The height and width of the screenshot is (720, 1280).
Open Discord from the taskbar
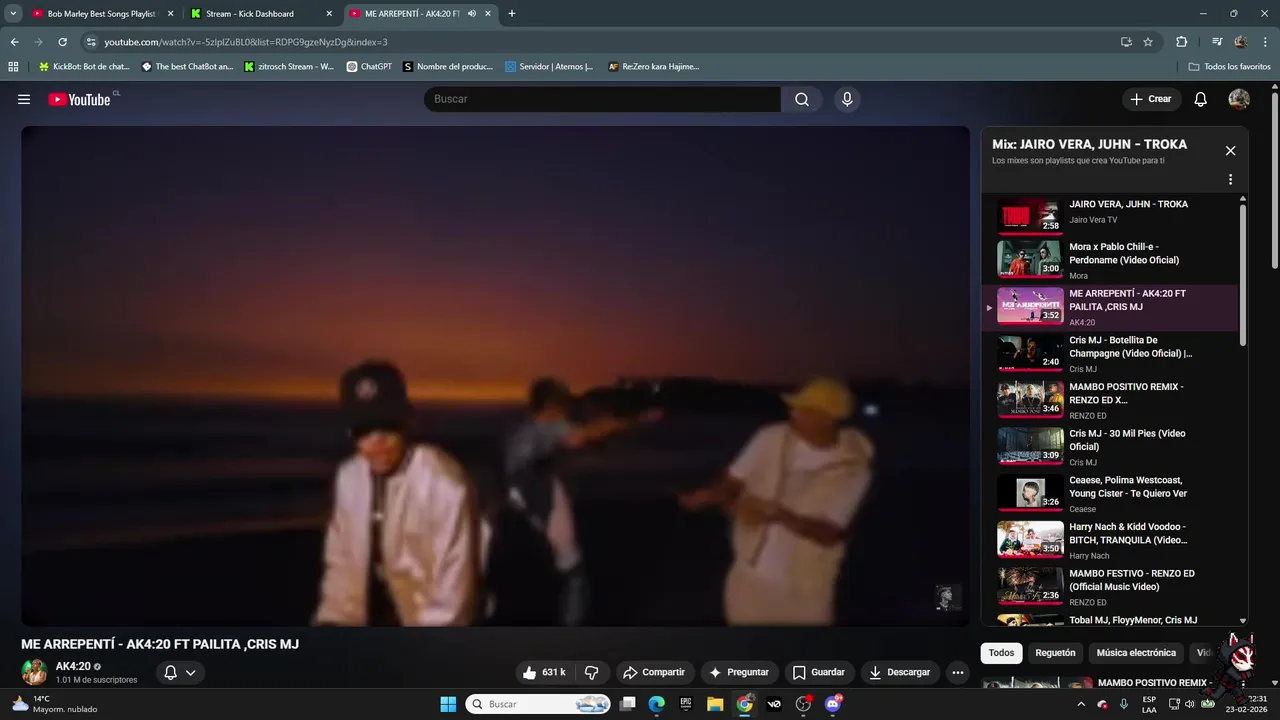tap(833, 704)
